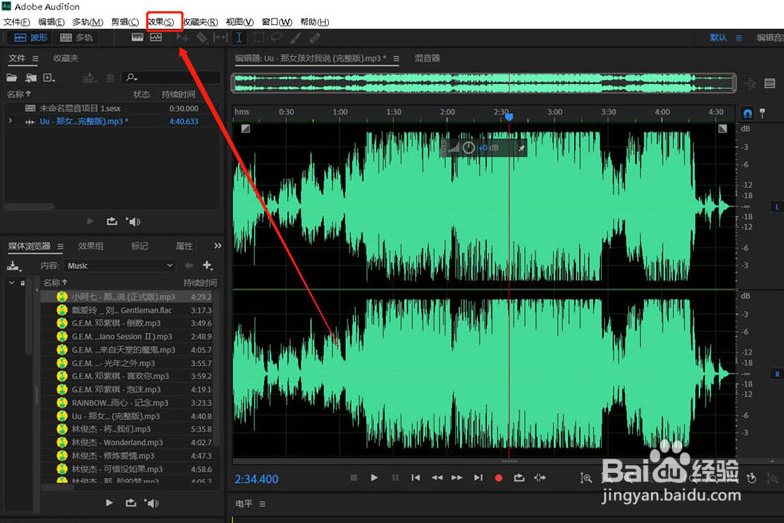Open the 帮助(H) menu

314,22
